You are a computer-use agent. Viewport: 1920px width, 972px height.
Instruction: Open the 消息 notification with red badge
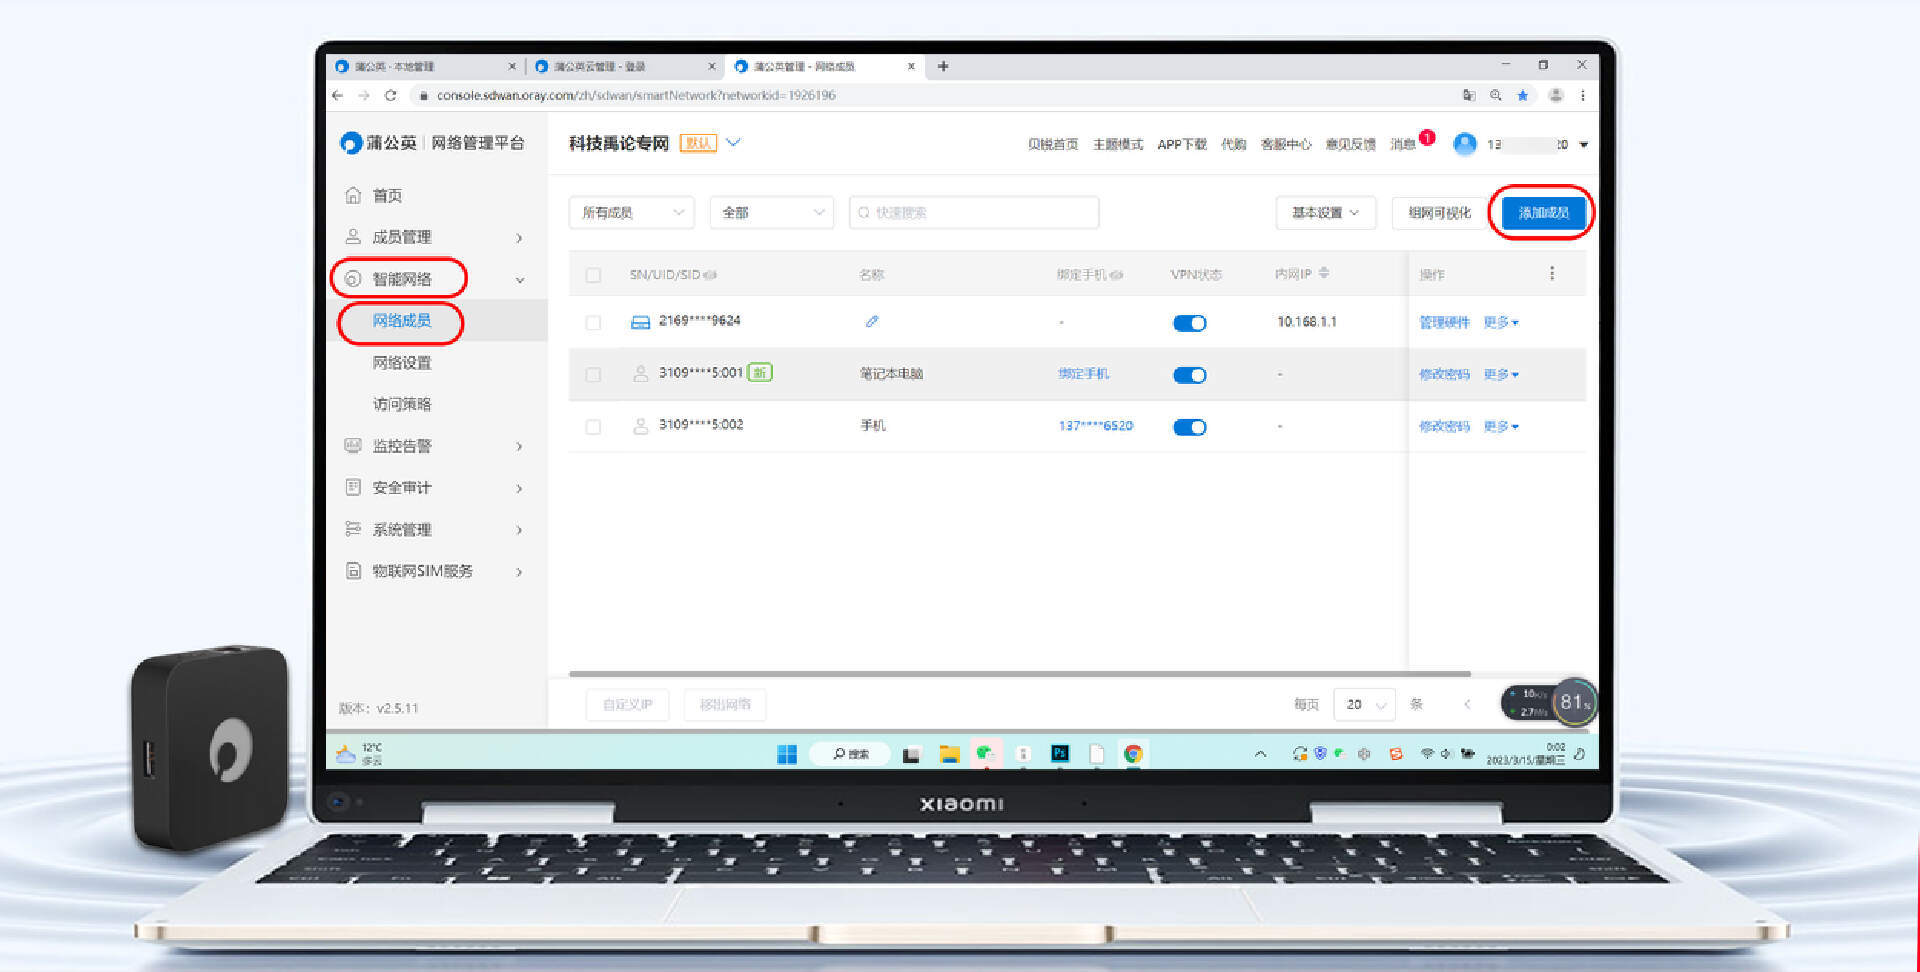tap(1405, 144)
